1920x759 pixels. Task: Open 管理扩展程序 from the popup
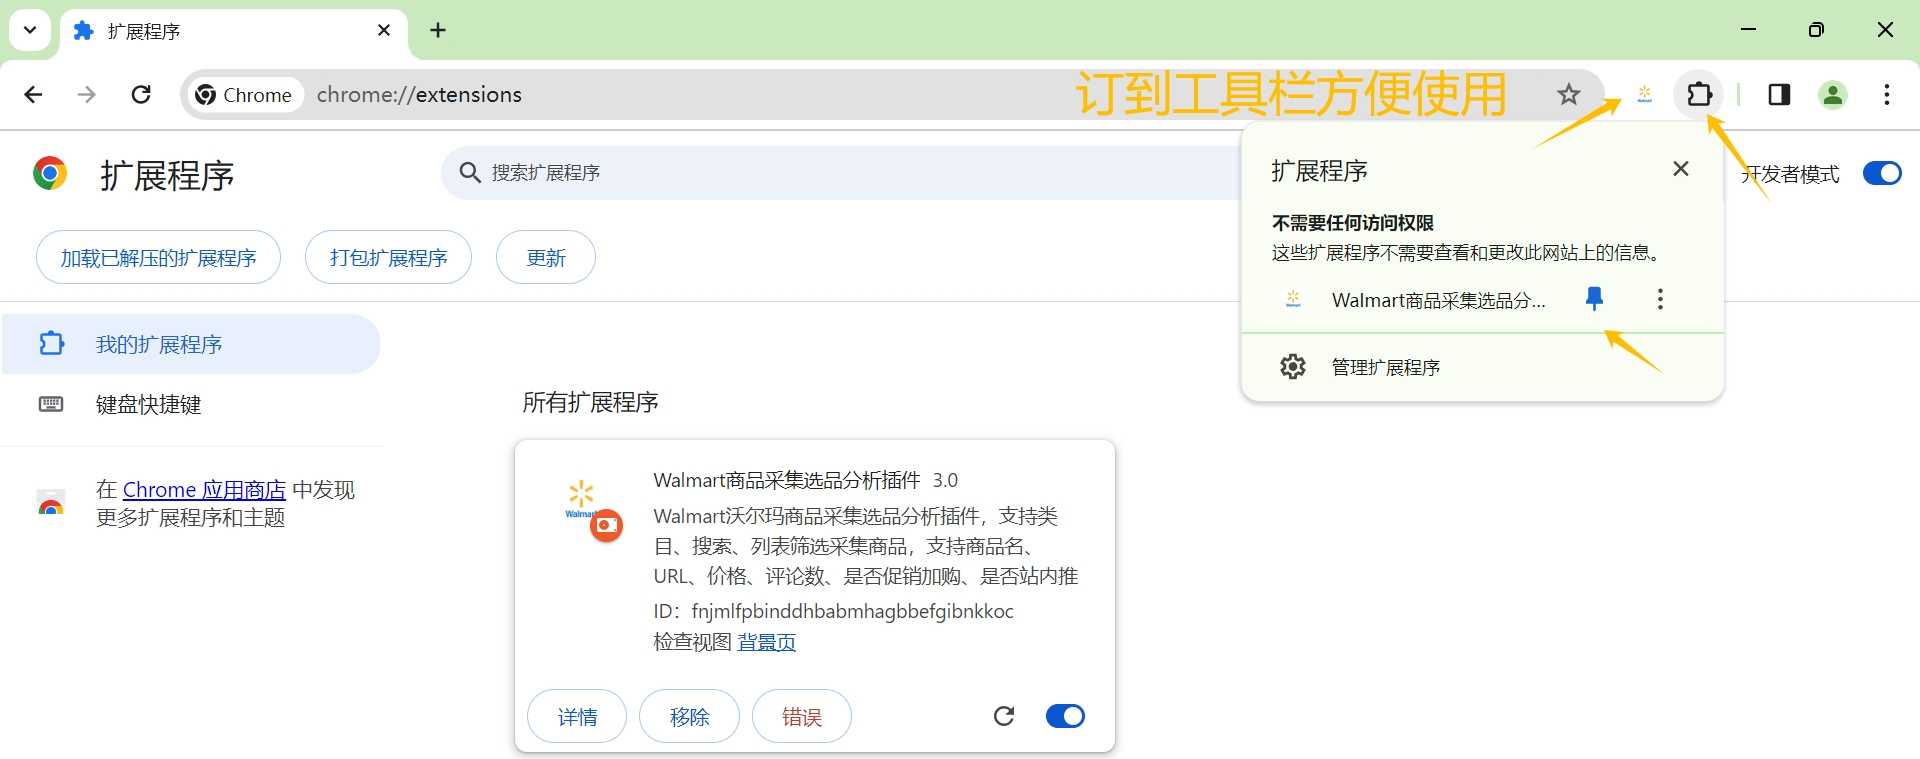pos(1385,368)
